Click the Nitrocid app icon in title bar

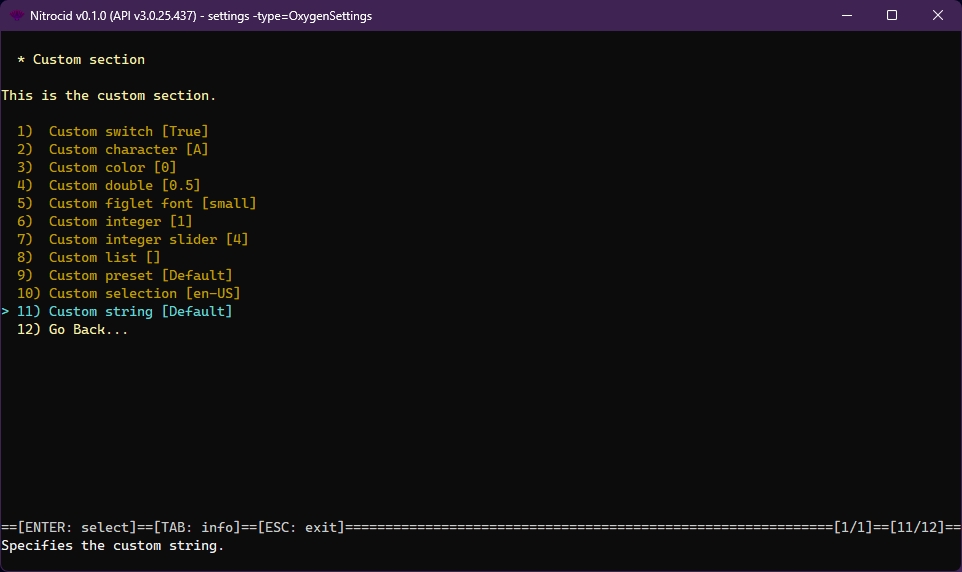[17, 15]
